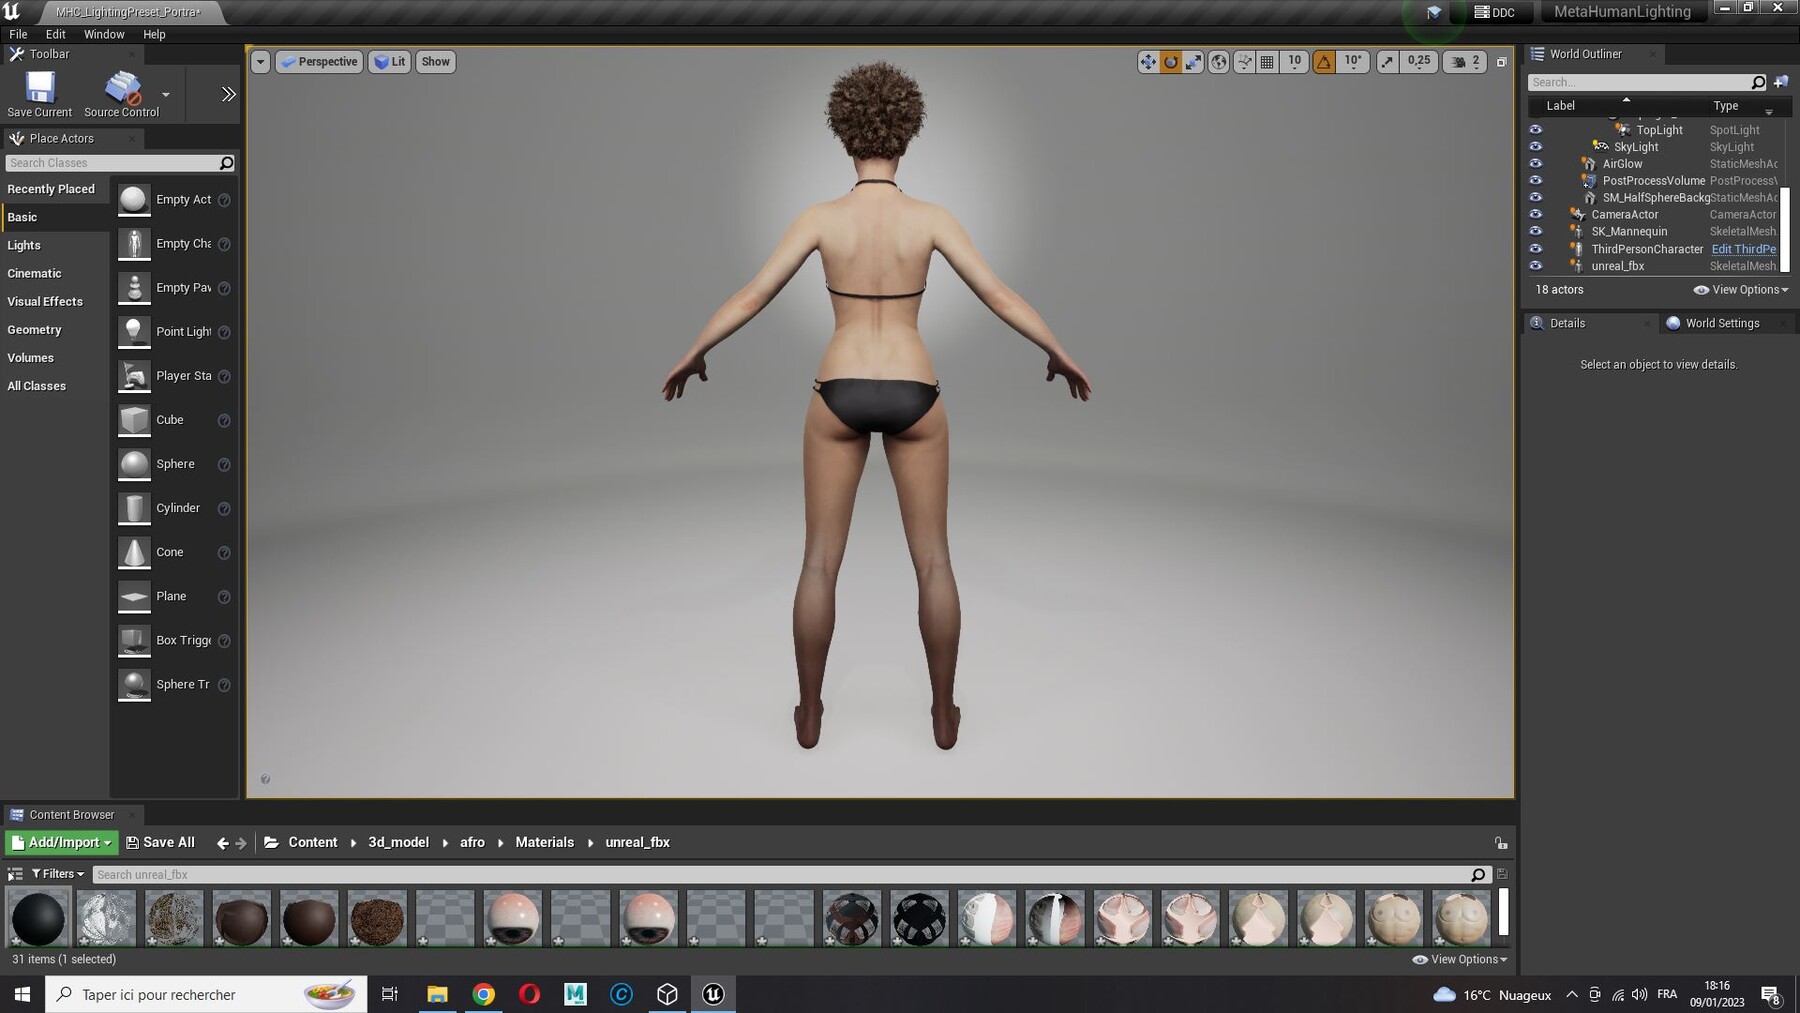The image size is (1800, 1013).
Task: Click the World Outliner search field
Action: [x=1648, y=82]
